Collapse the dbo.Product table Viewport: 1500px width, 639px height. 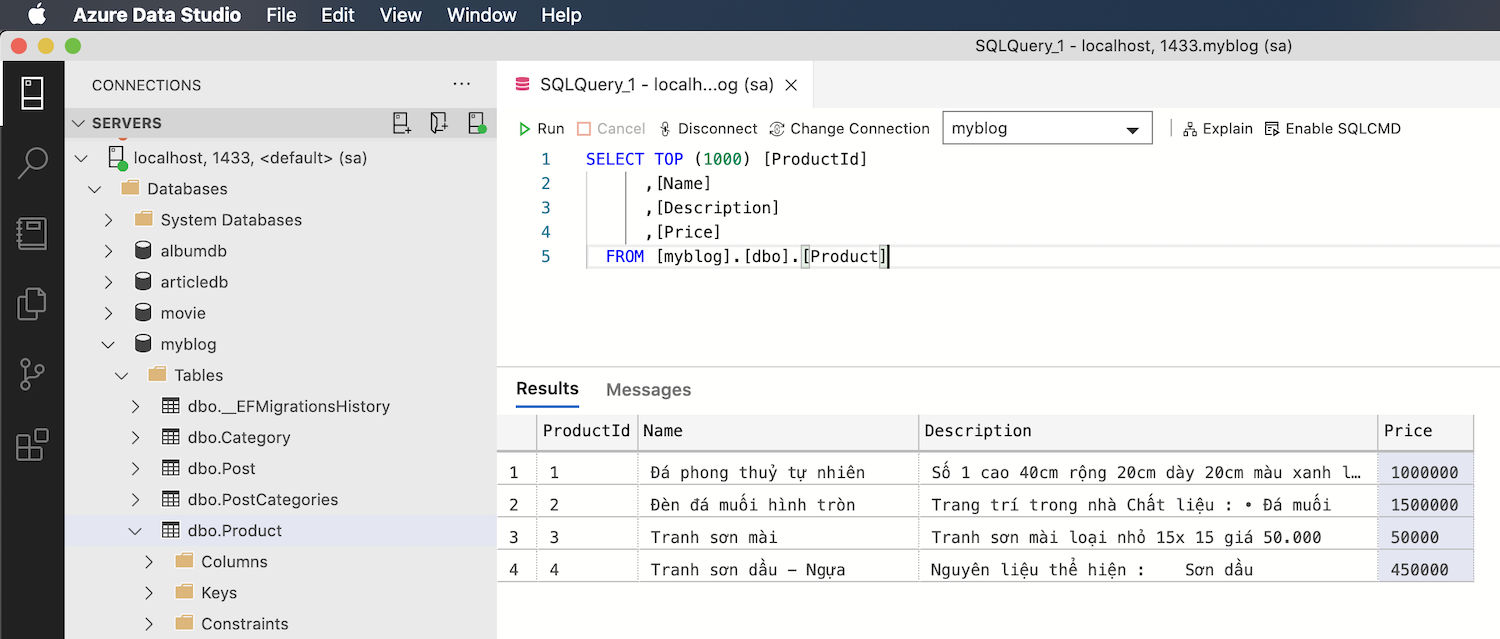pos(136,530)
